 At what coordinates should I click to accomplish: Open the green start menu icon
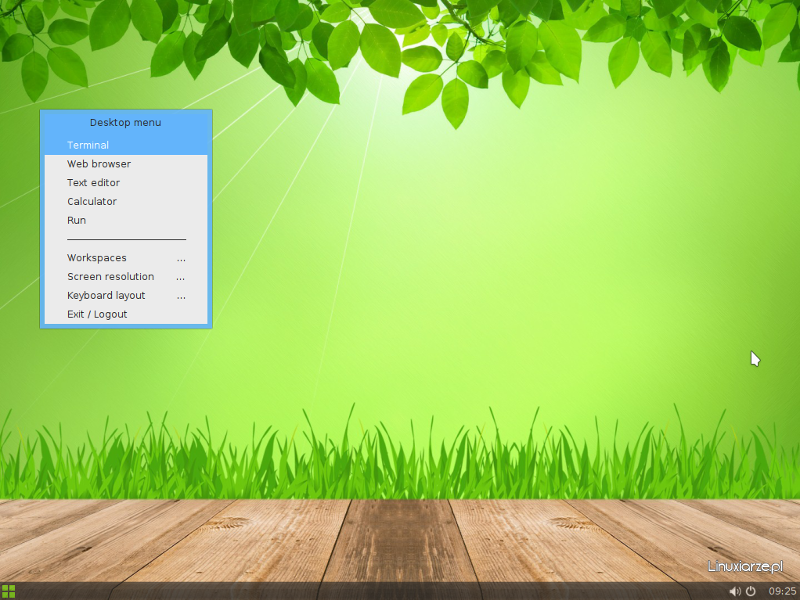[8, 591]
